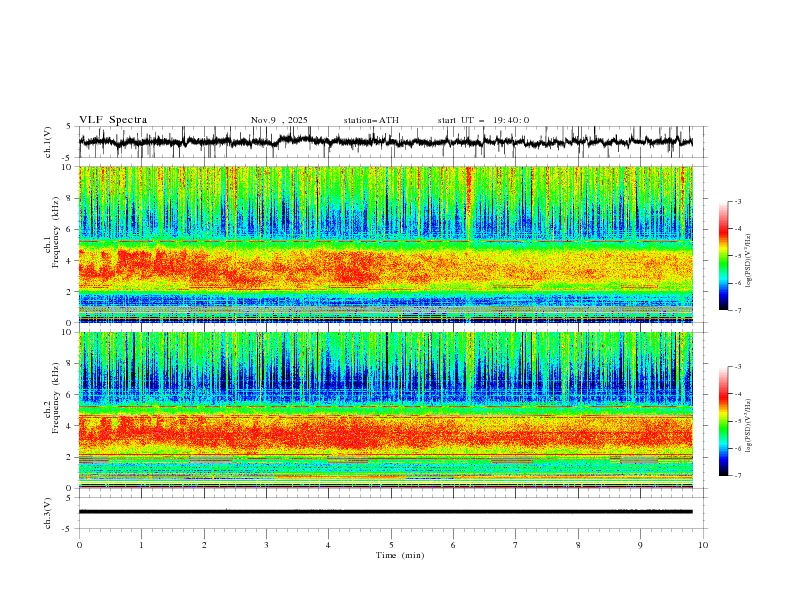Click the "-4" label on lower colorbar
792x612 pixels.
pyautogui.click(x=738, y=394)
